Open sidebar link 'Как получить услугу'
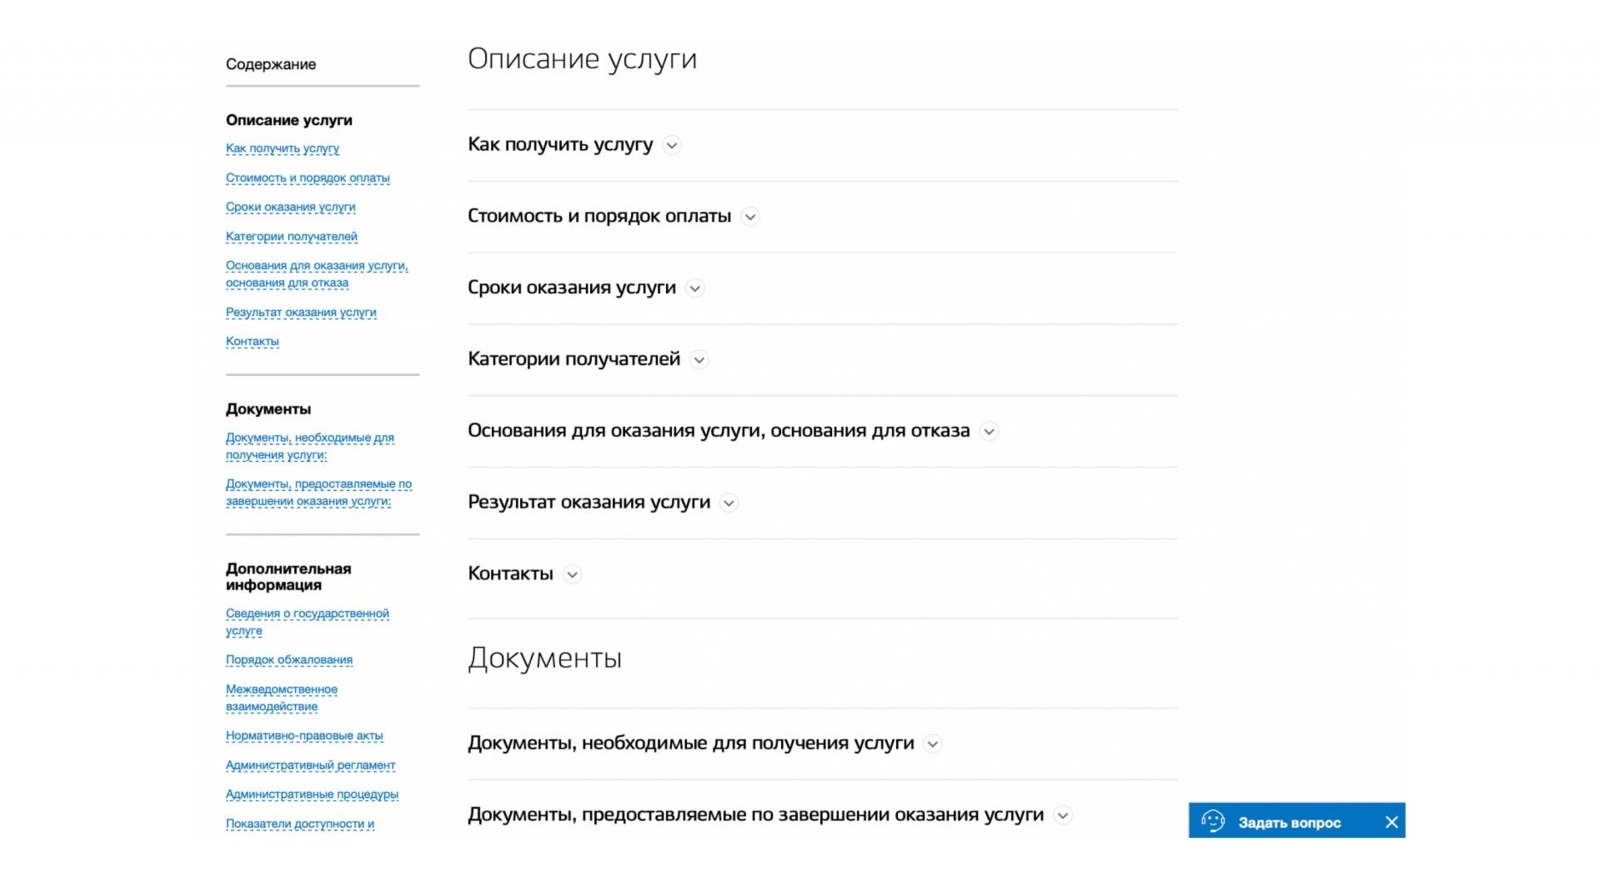Image resolution: width=1600 pixels, height=877 pixels. (282, 148)
